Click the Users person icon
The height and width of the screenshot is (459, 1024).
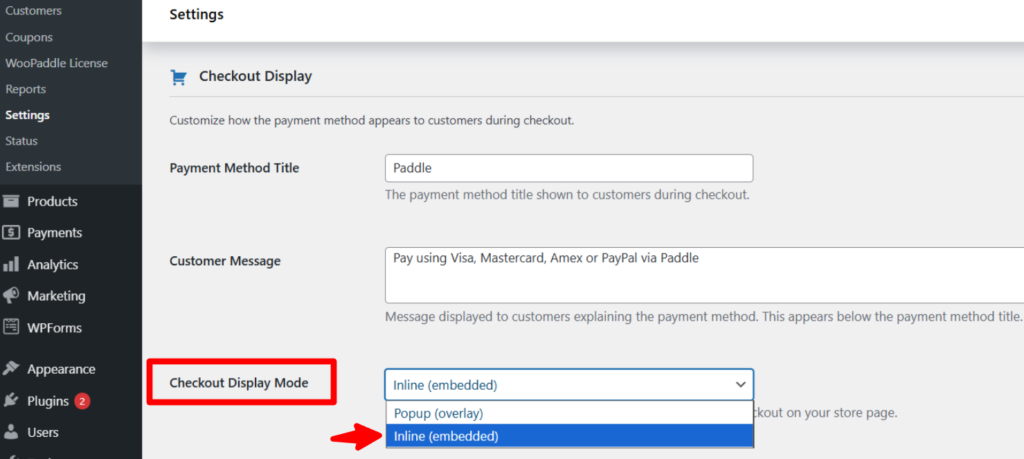click(10, 432)
